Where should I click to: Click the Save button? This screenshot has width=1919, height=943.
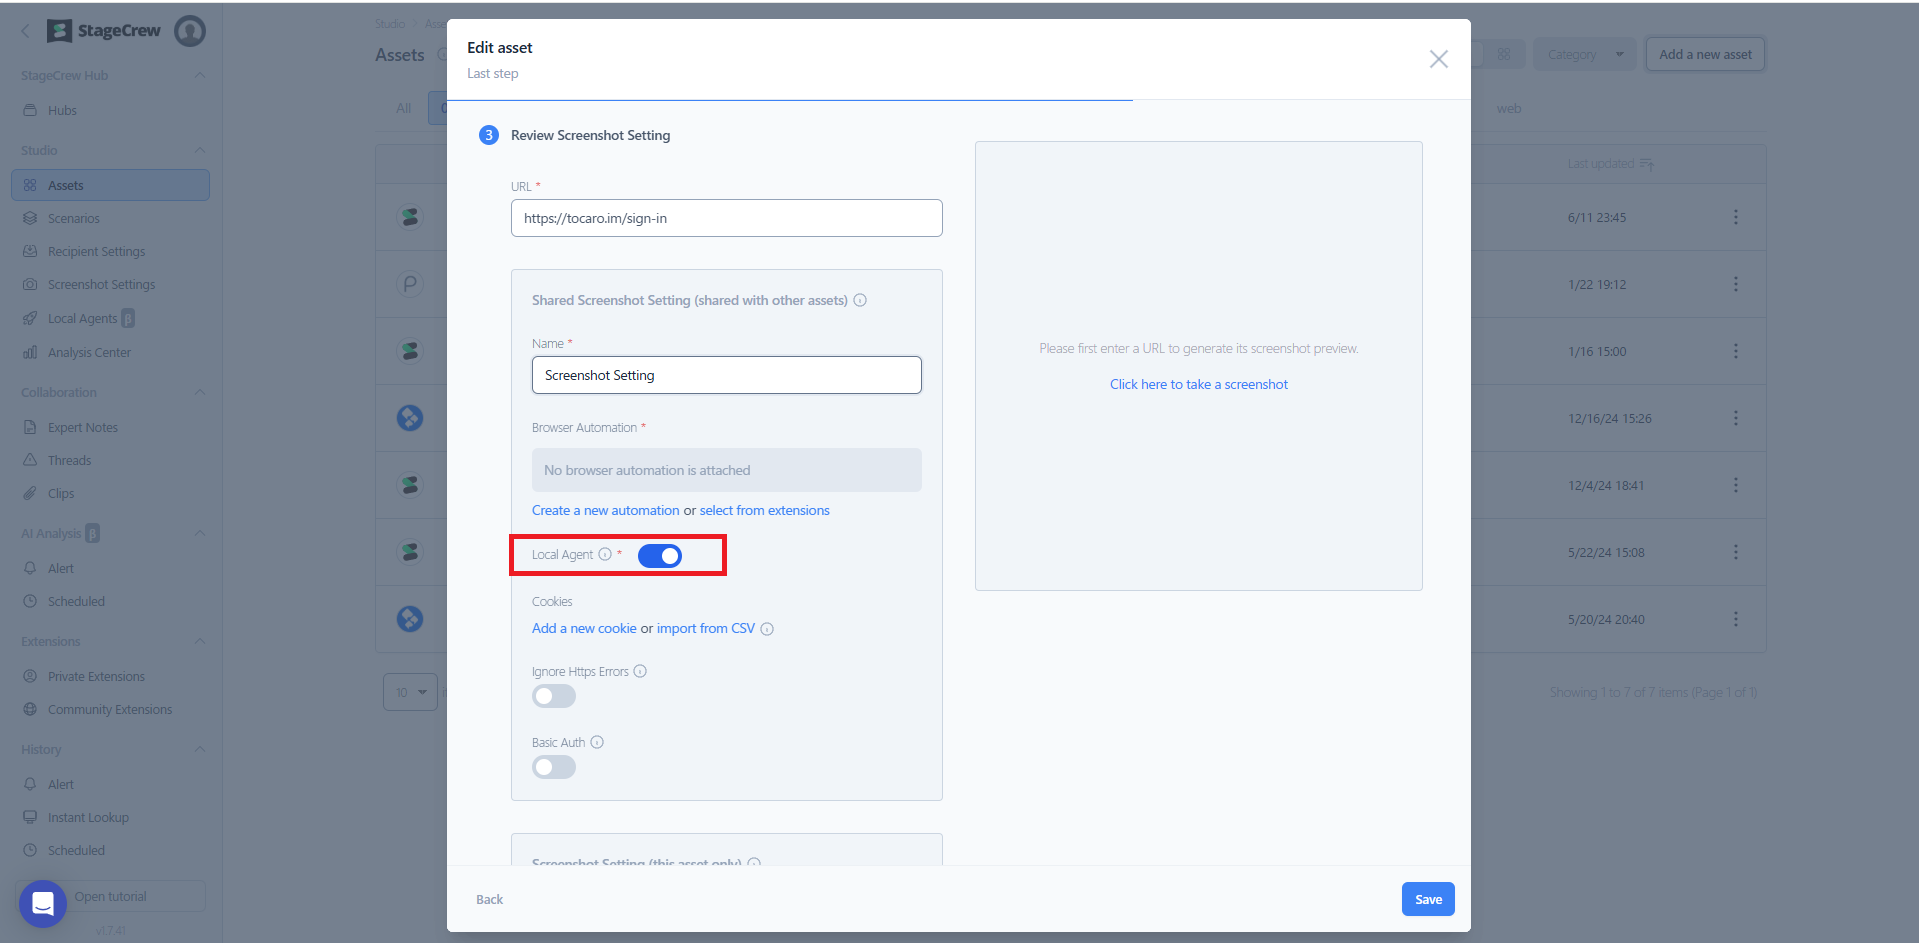click(1427, 900)
